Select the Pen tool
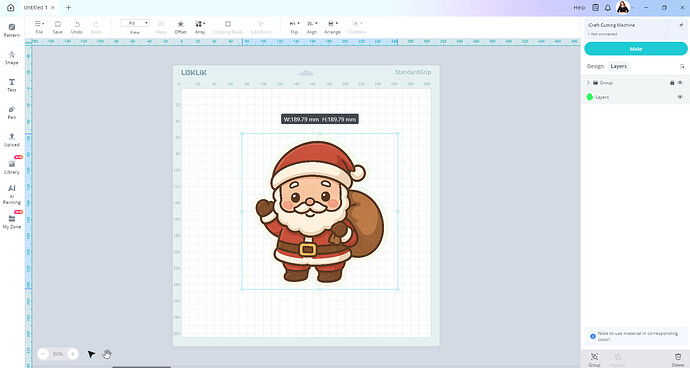The width and height of the screenshot is (690, 368). (12, 112)
